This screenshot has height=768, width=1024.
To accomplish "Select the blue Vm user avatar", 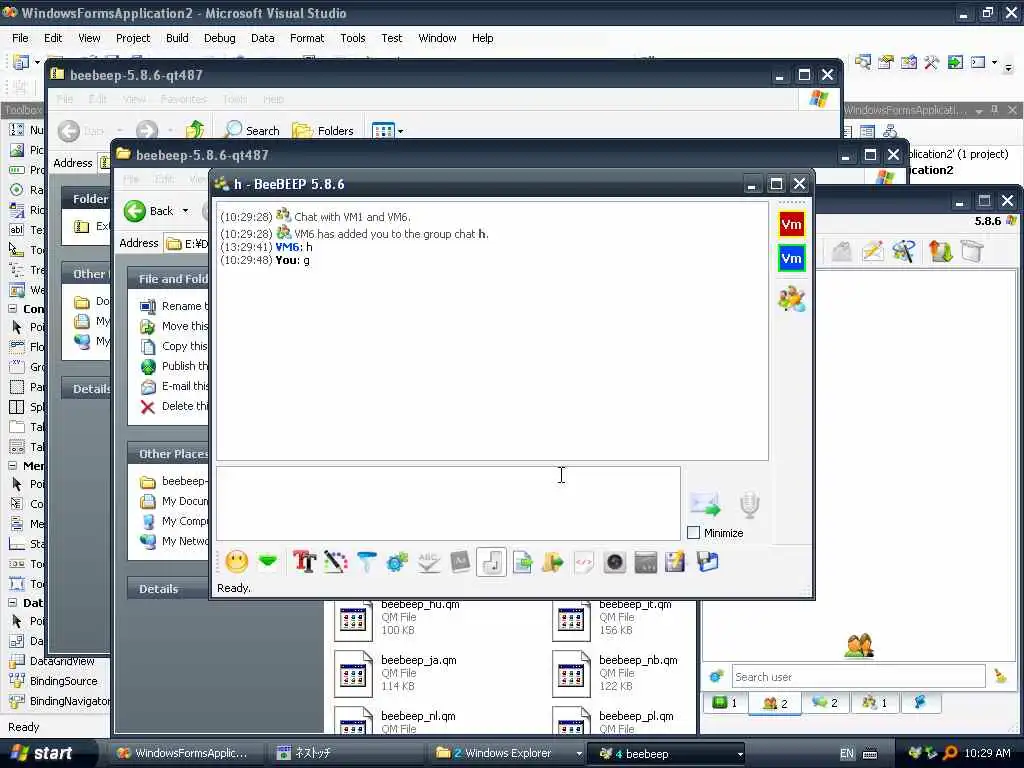I will pos(792,258).
